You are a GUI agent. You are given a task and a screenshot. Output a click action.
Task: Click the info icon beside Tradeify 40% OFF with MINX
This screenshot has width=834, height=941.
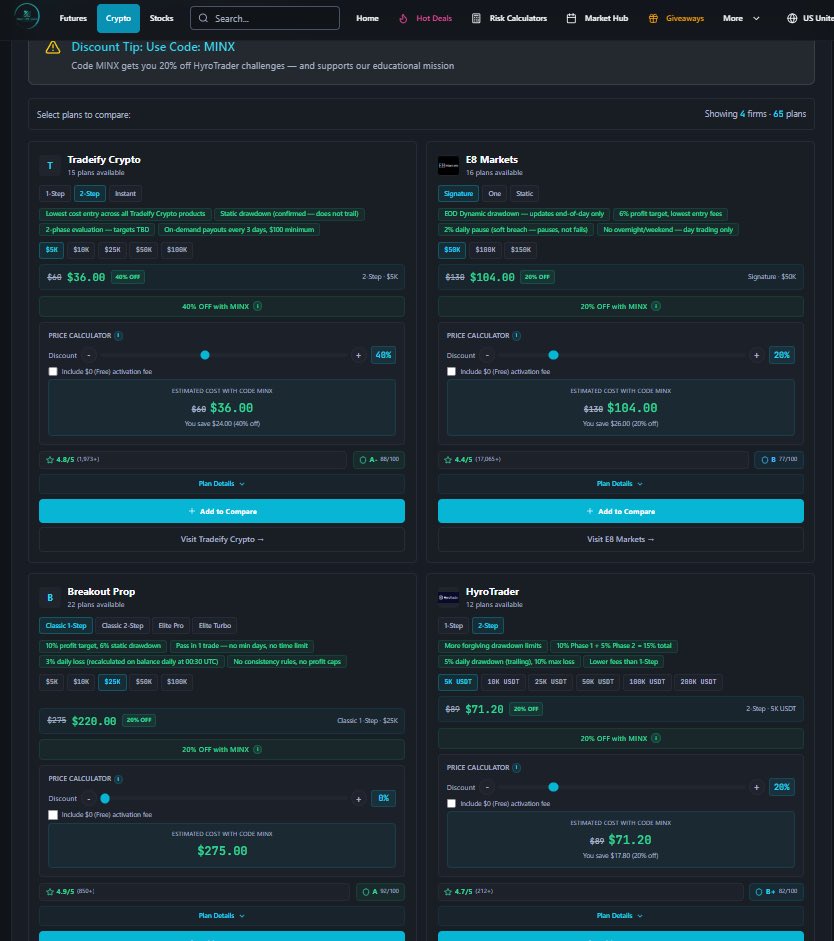(257, 306)
